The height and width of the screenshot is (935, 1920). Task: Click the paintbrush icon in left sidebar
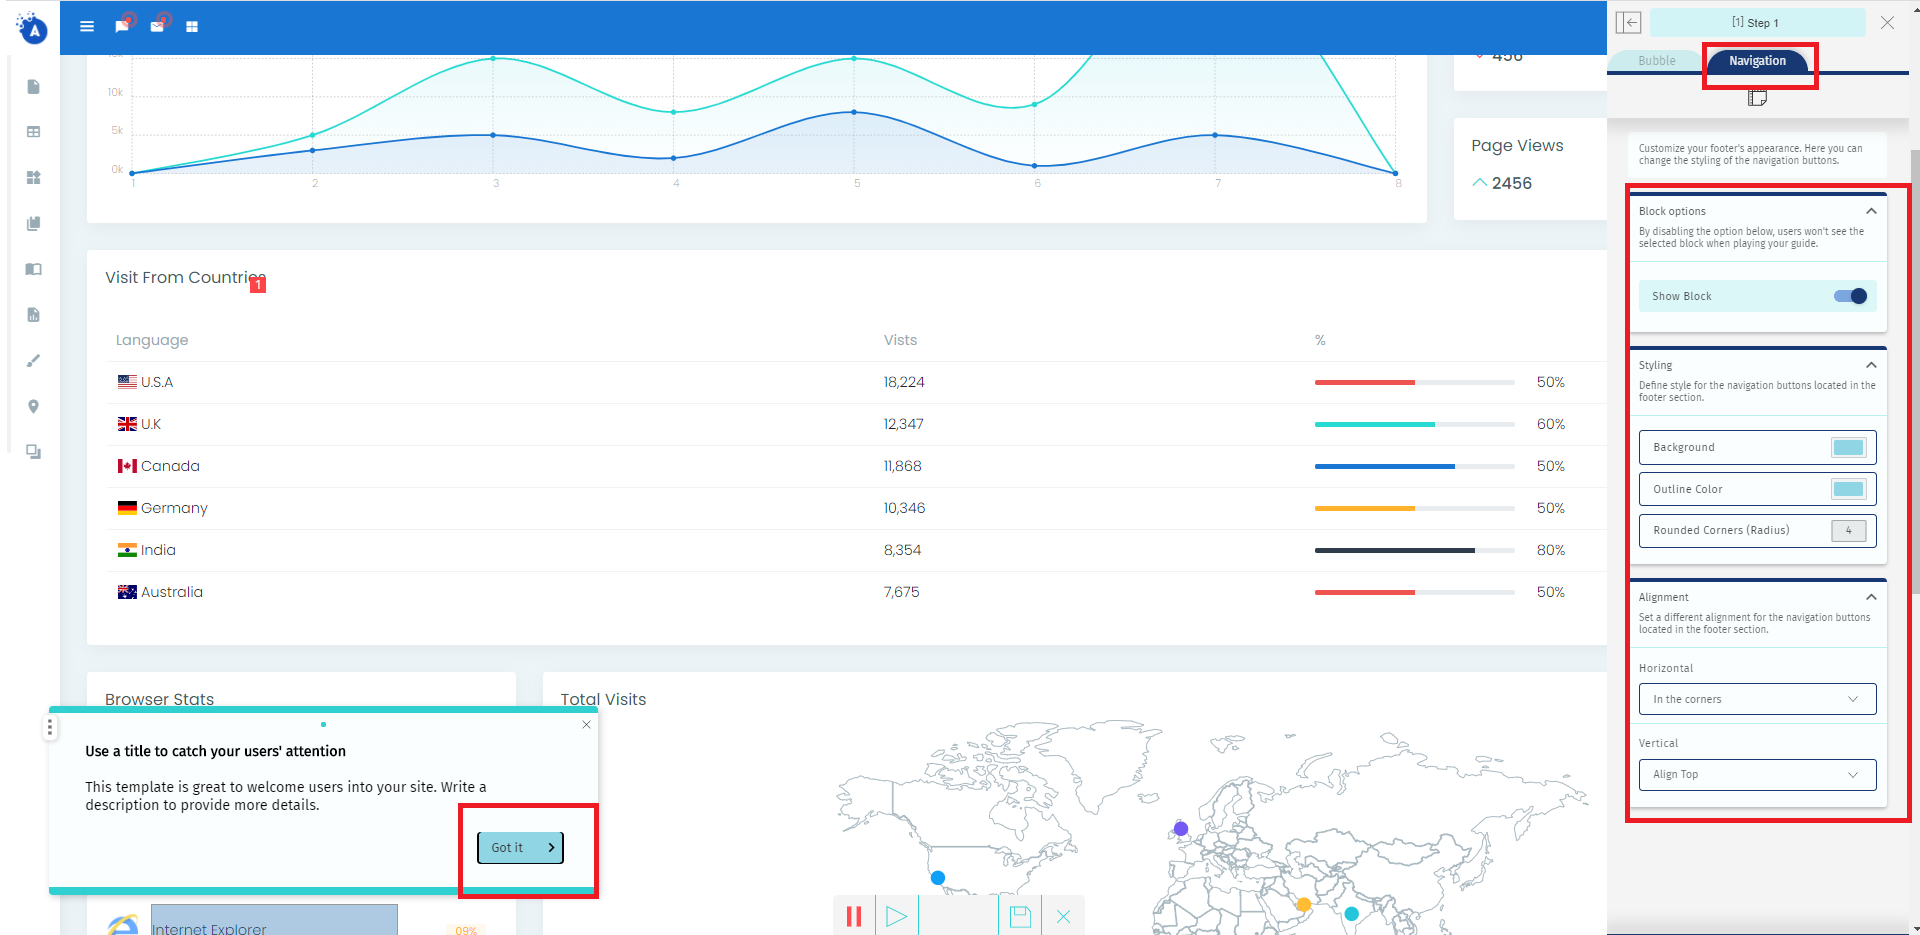point(33,361)
